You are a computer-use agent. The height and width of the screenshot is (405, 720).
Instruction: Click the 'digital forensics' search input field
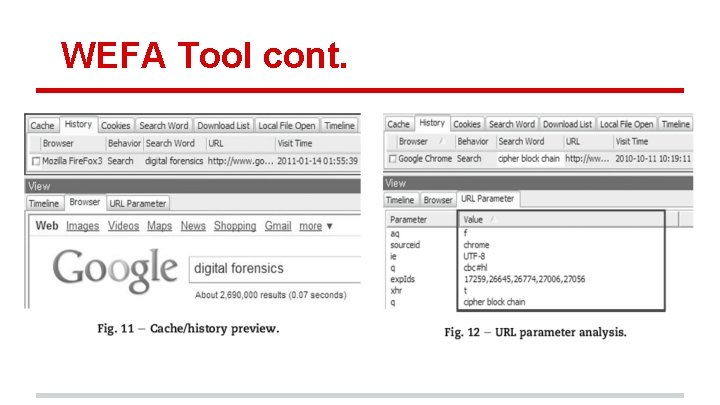pyautogui.click(x=275, y=269)
